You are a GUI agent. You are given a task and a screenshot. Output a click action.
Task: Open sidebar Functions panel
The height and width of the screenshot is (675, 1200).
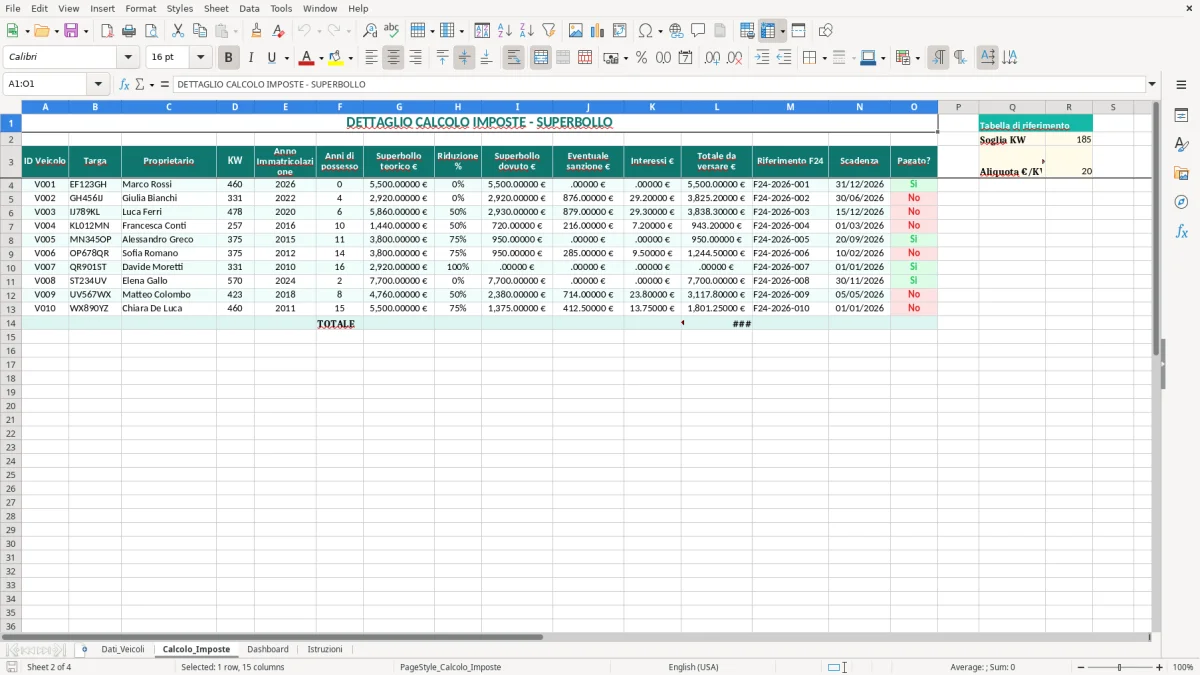click(x=1181, y=231)
